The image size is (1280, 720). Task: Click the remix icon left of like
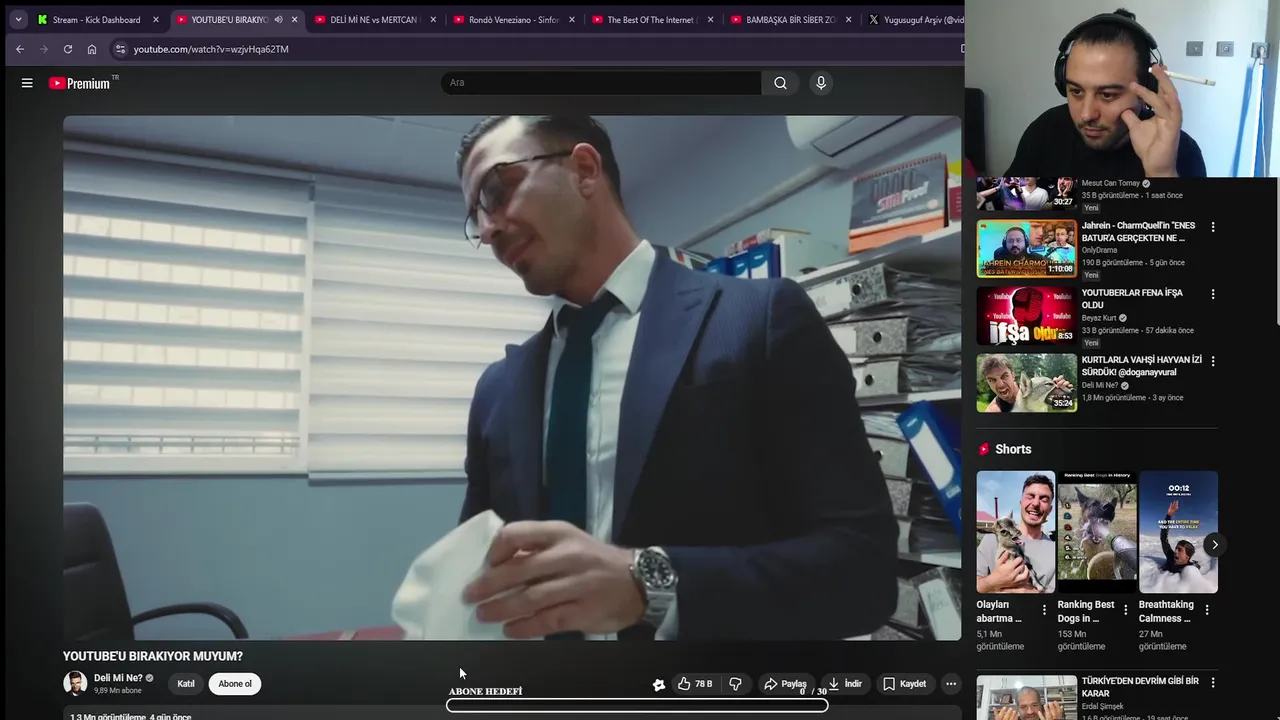[659, 684]
